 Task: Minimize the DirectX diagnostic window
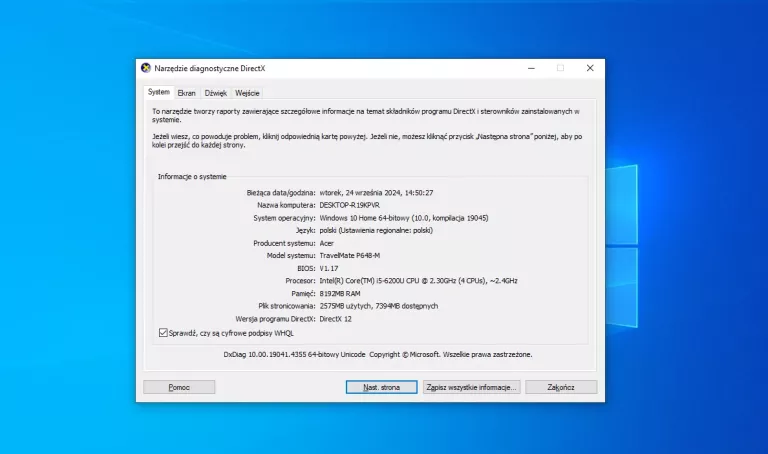coord(531,68)
